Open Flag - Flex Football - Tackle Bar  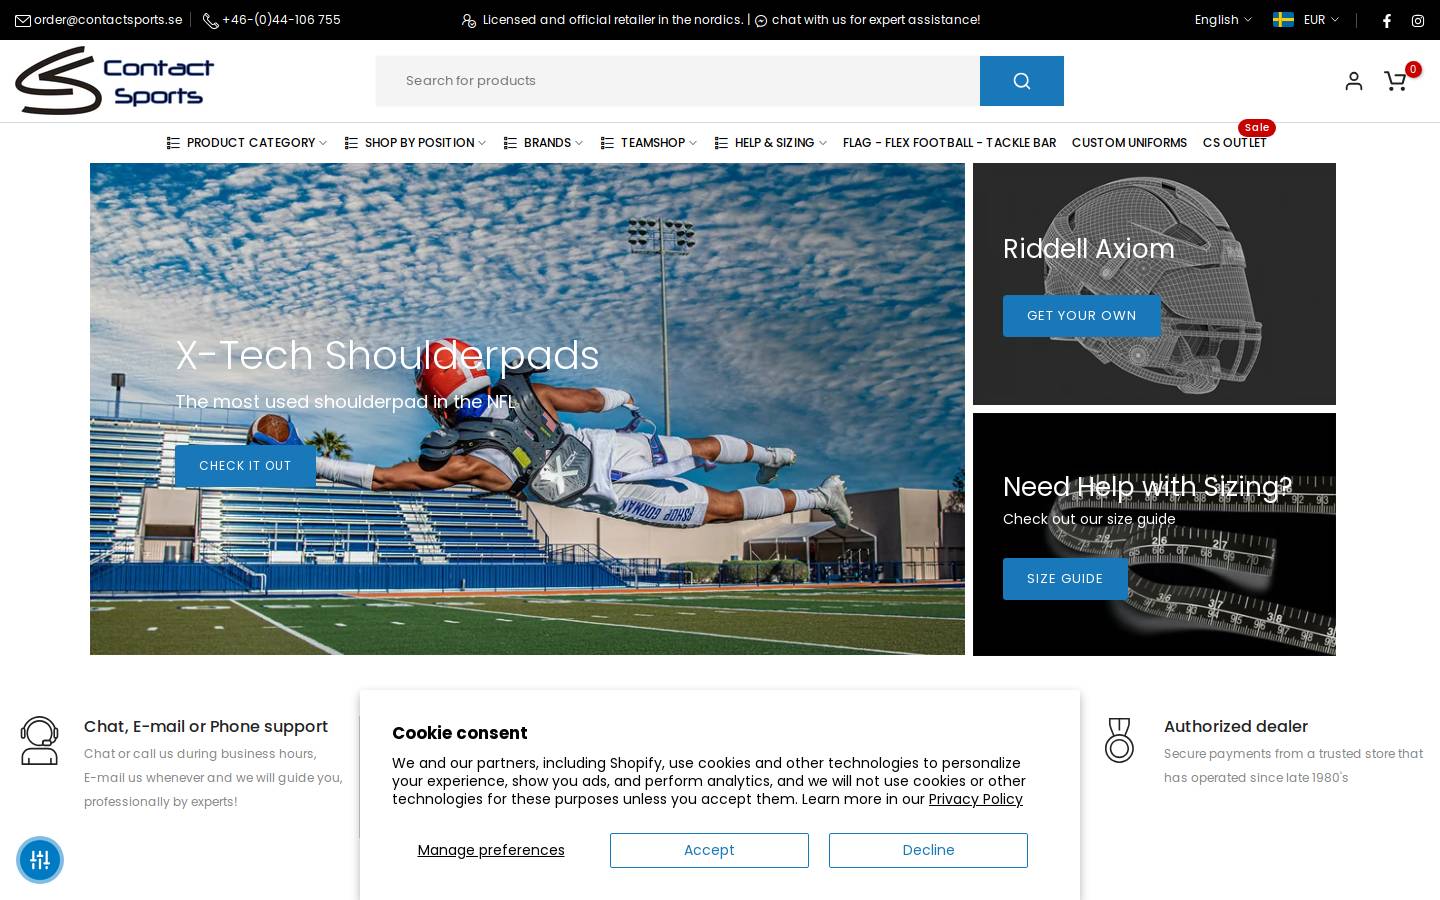point(949,143)
